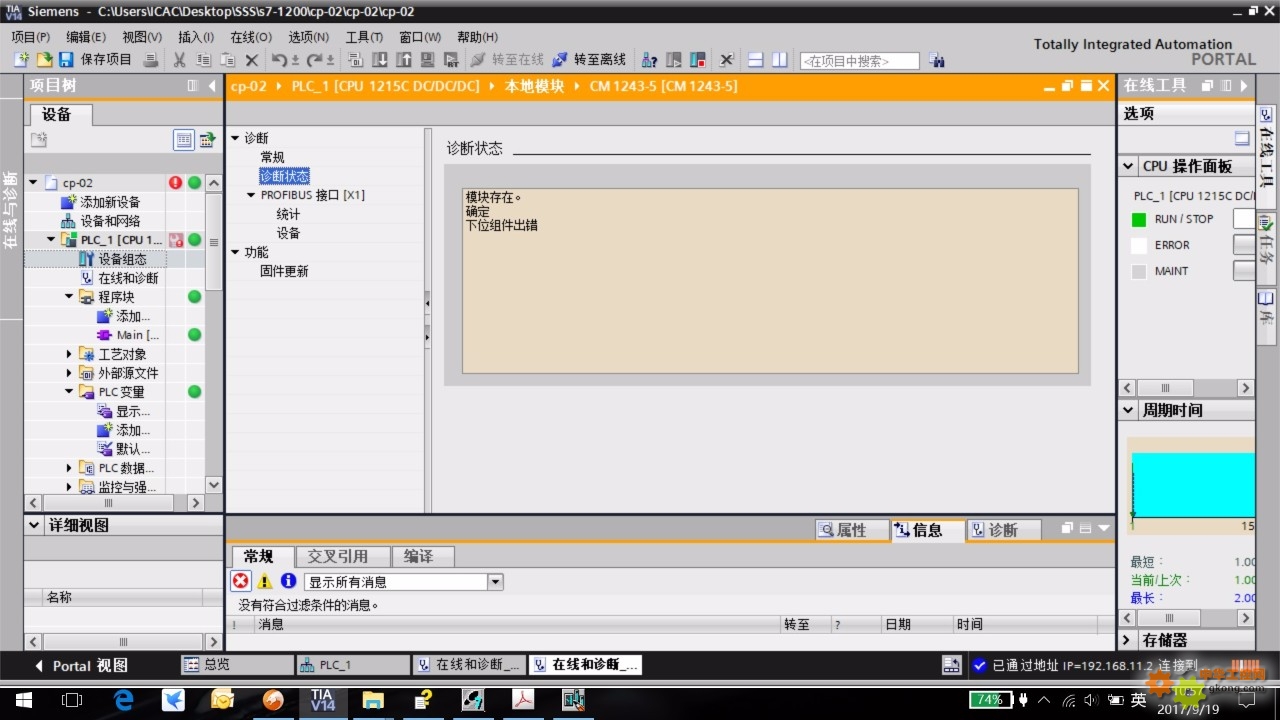Open Edge browser from taskbar

point(123,700)
